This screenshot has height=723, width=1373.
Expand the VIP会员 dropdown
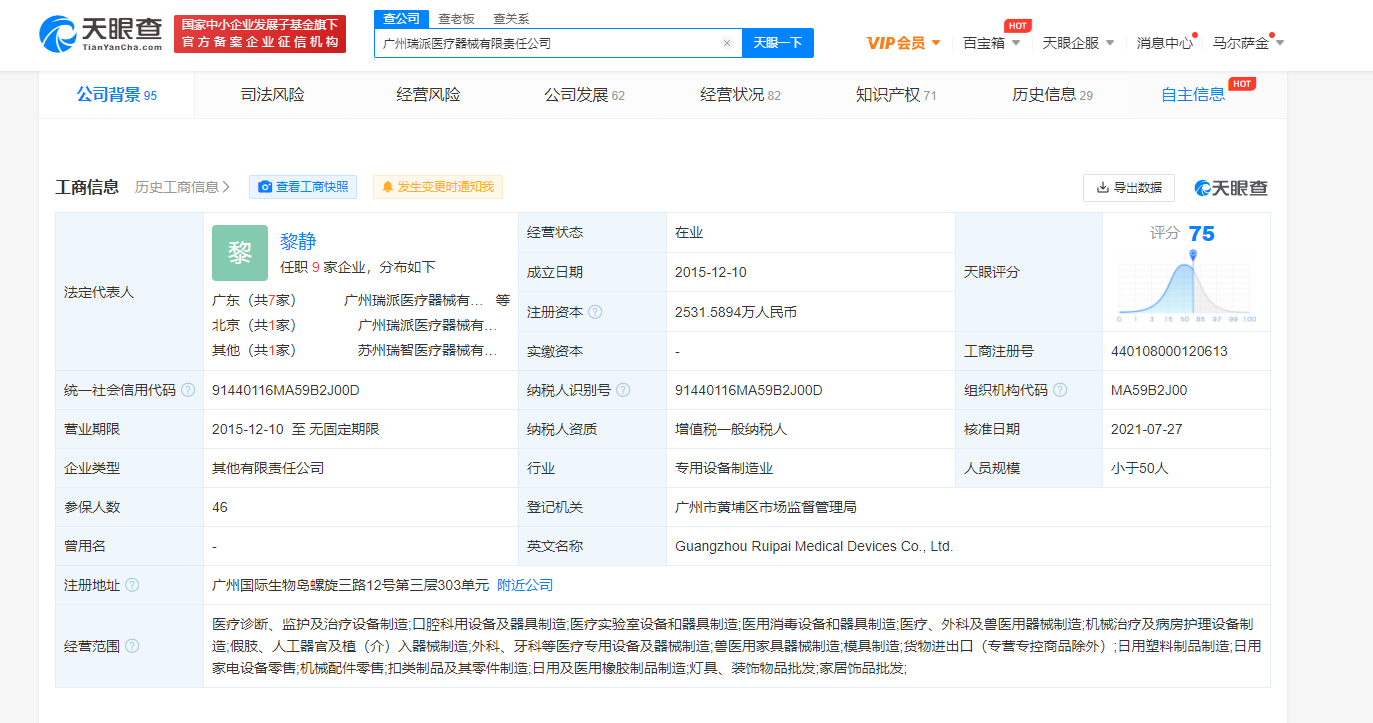(x=903, y=42)
